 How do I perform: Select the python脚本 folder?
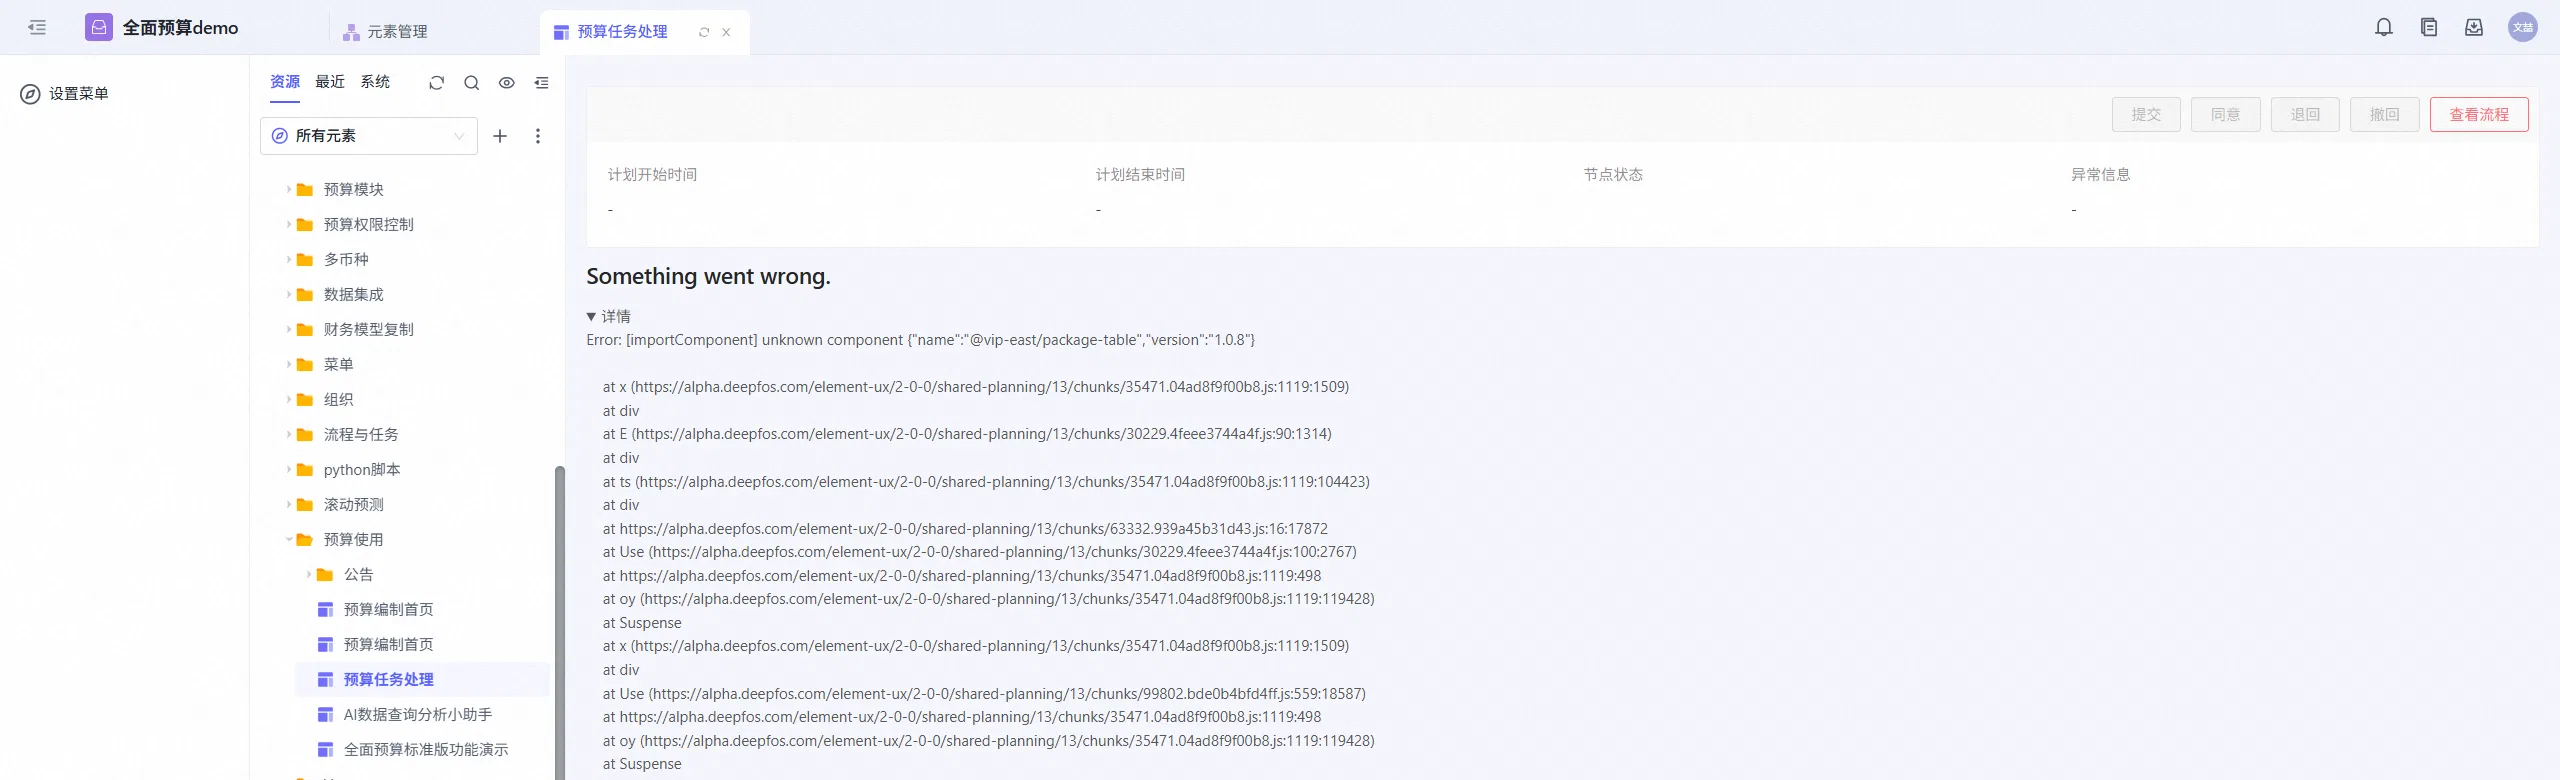pos(362,469)
